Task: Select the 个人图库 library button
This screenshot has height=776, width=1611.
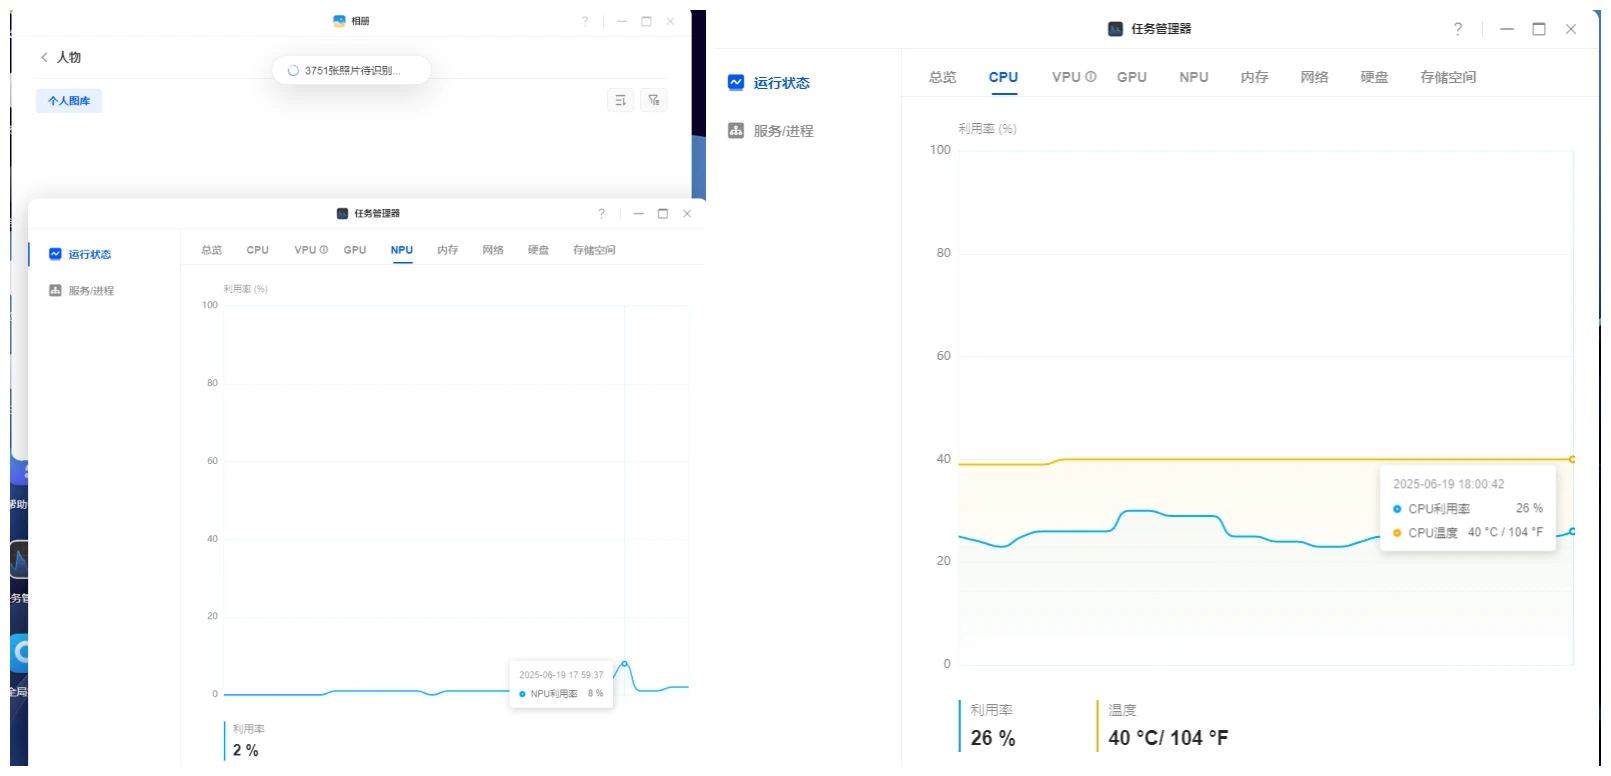Action: point(69,101)
